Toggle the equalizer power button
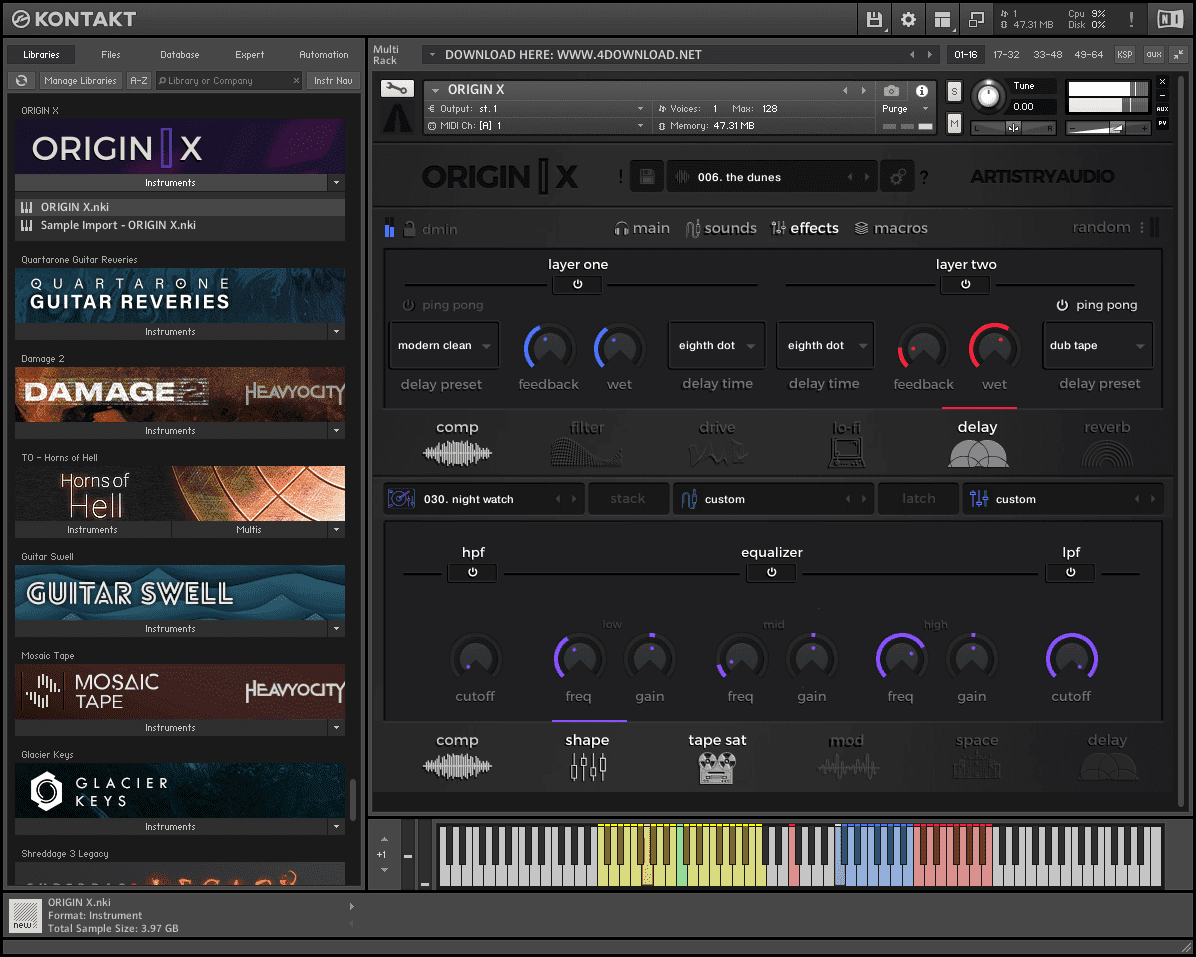Screen dimensions: 1196x957 click(771, 573)
